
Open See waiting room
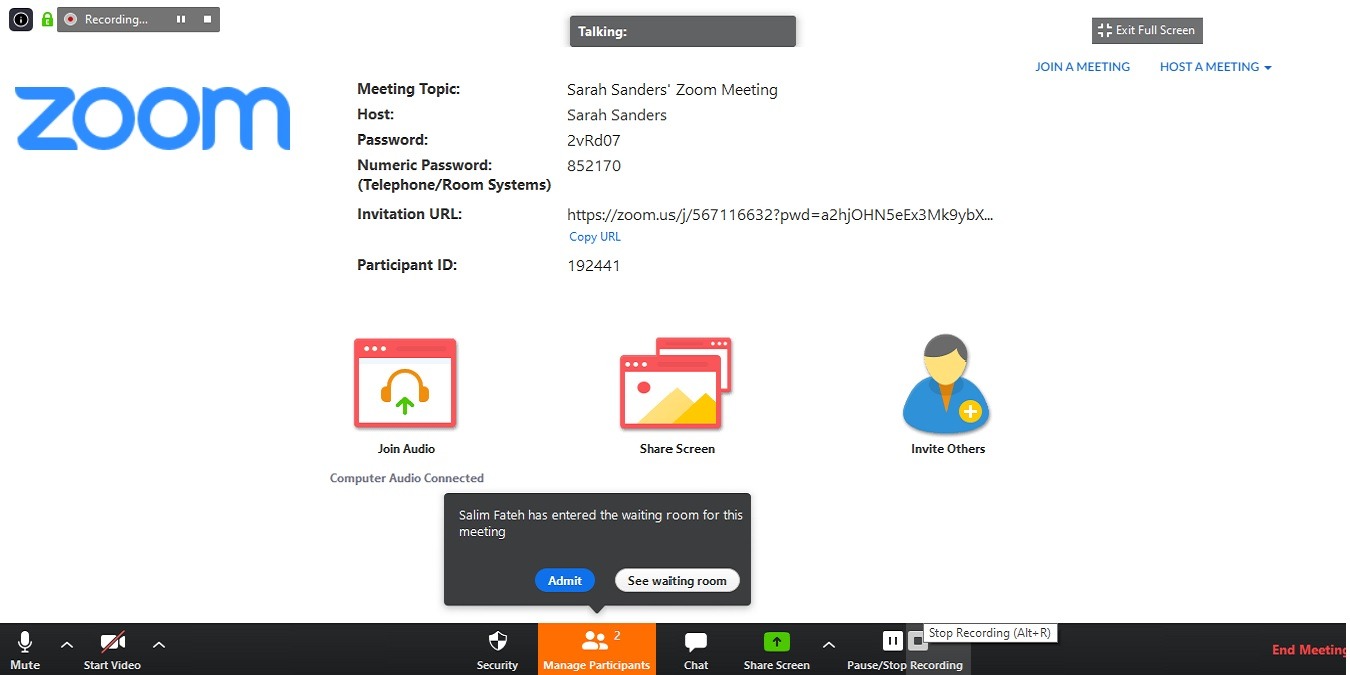[x=677, y=580]
